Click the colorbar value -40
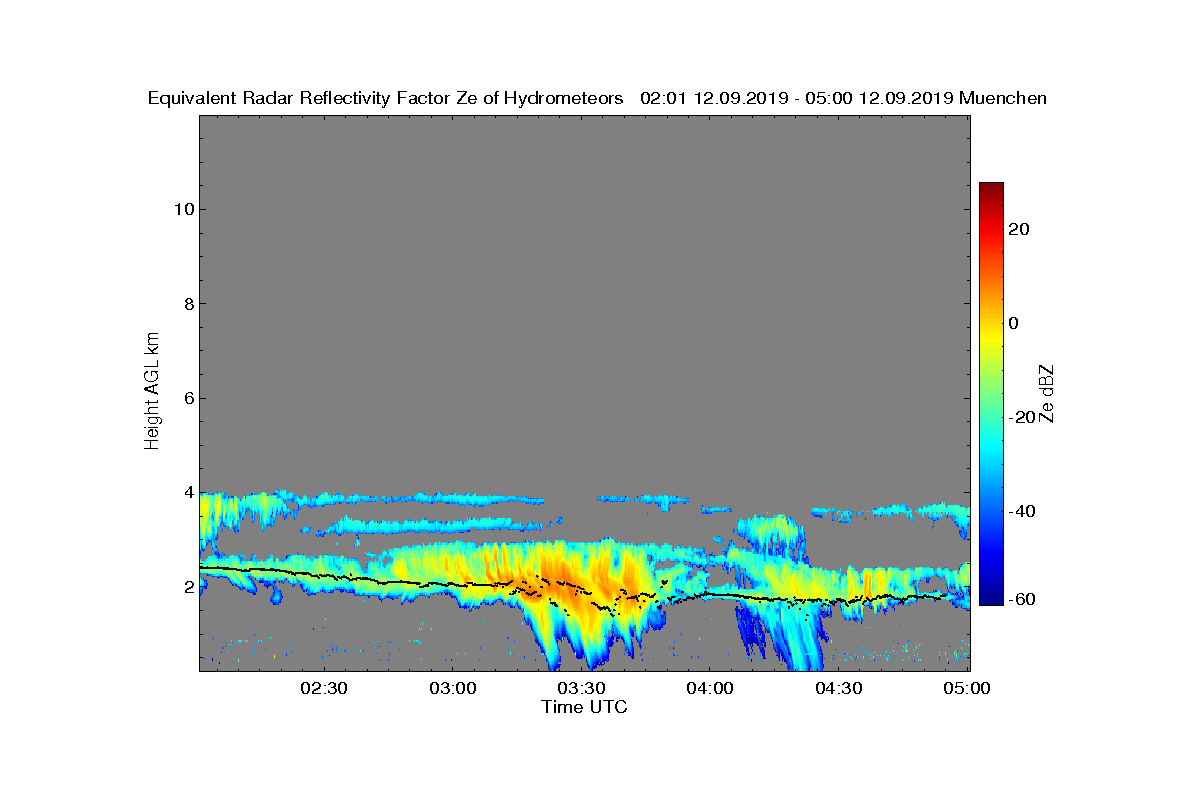This screenshot has width=1200, height=800. 1020,512
